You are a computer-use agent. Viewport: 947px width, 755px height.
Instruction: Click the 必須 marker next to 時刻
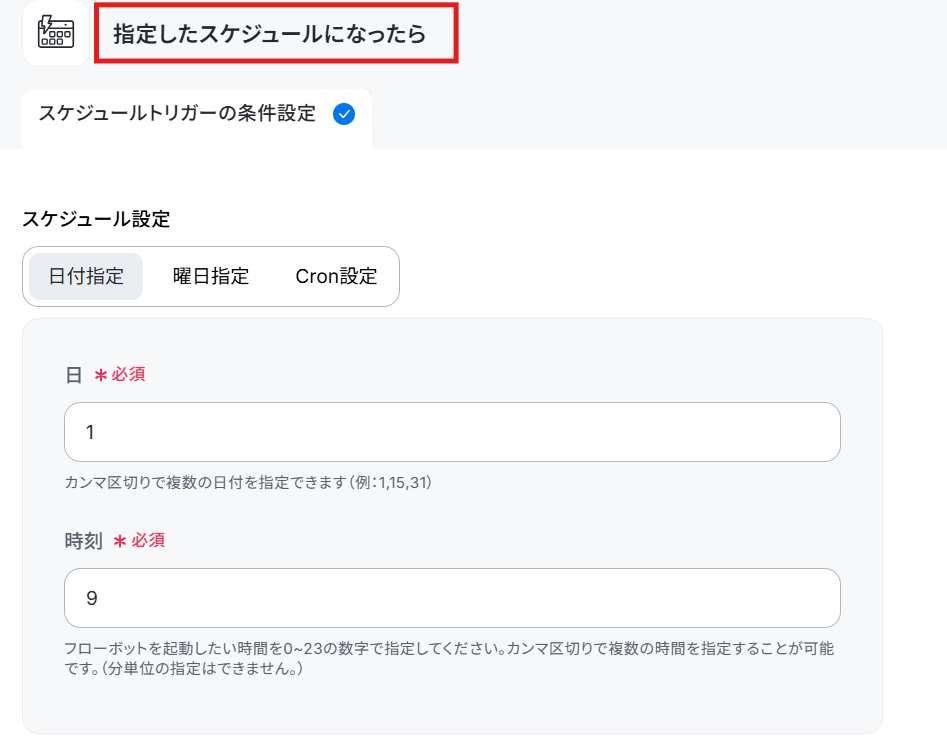click(148, 540)
